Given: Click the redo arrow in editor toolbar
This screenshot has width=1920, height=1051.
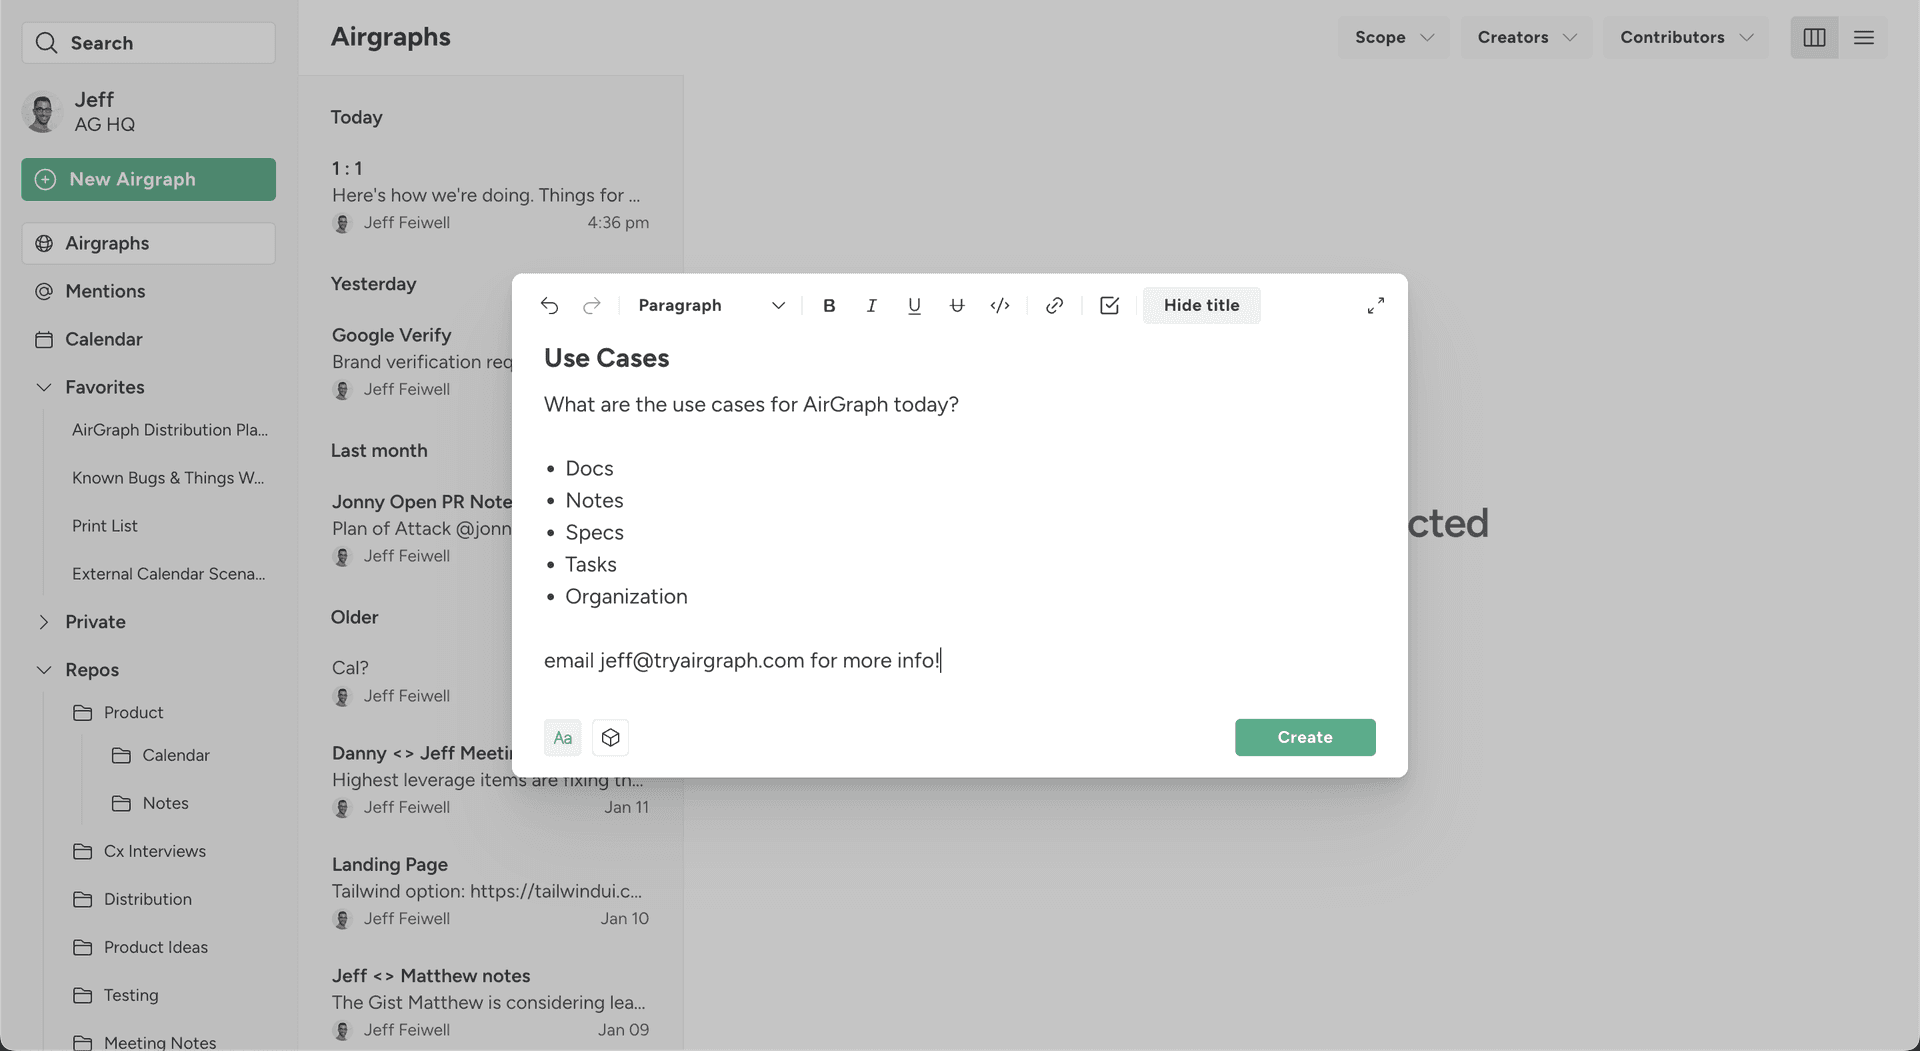Looking at the screenshot, I should pos(592,305).
